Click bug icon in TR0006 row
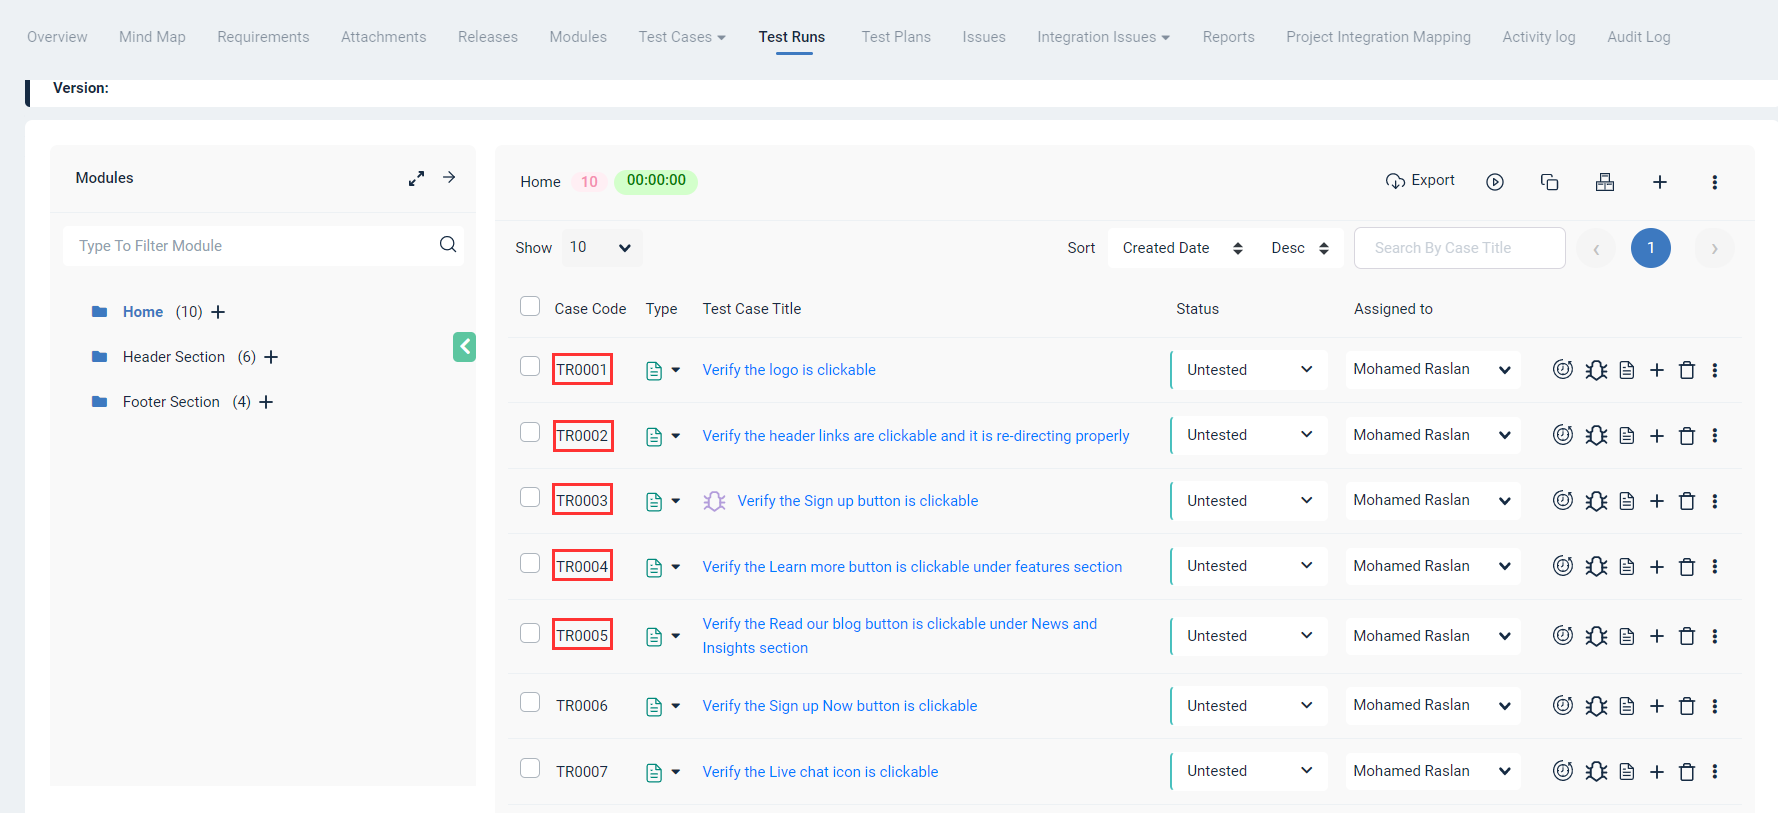Screen dimensions: 1778x813 click(1596, 706)
